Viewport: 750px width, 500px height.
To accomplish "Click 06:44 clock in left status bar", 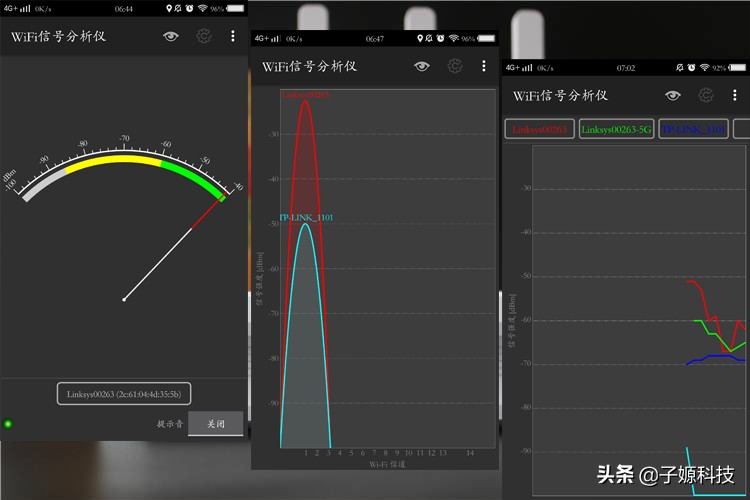I will pyautogui.click(x=123, y=9).
